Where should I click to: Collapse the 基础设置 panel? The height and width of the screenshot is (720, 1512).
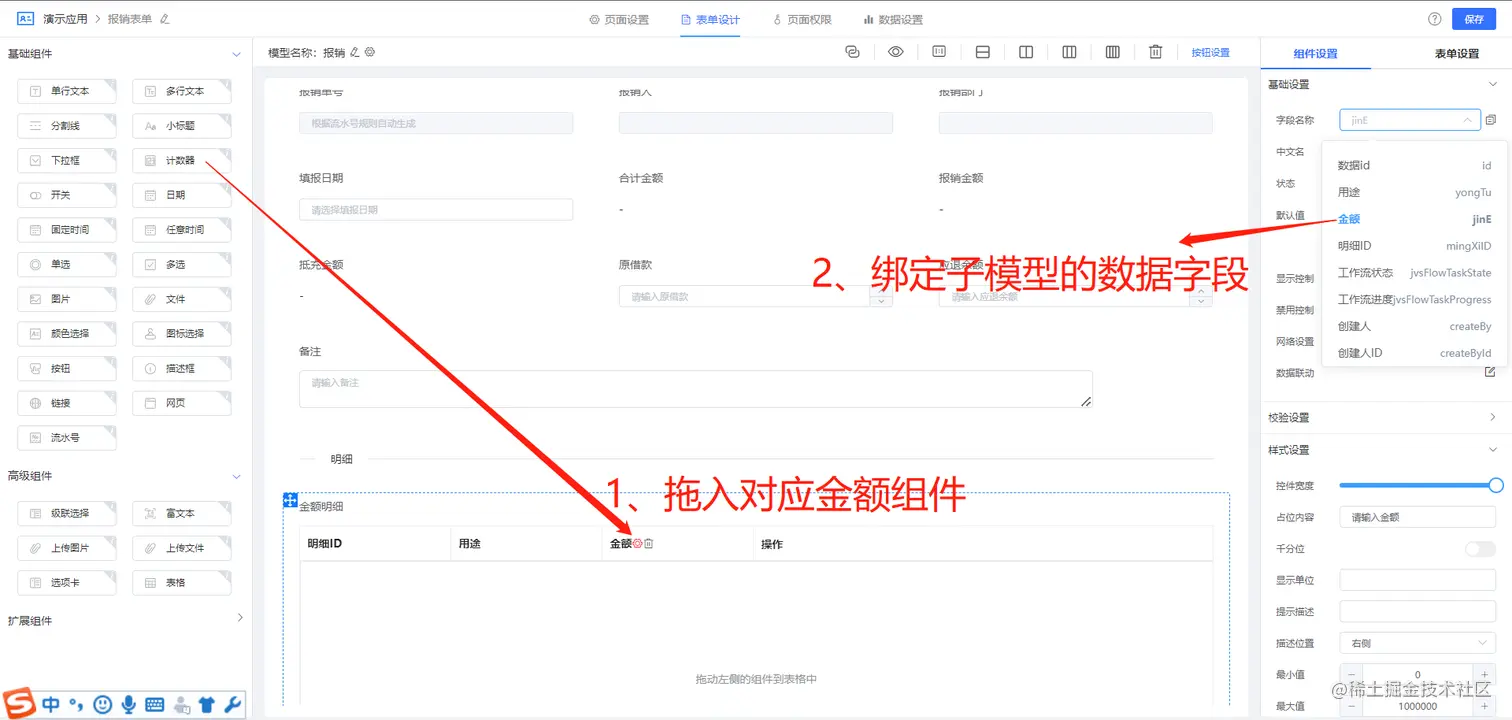1493,85
